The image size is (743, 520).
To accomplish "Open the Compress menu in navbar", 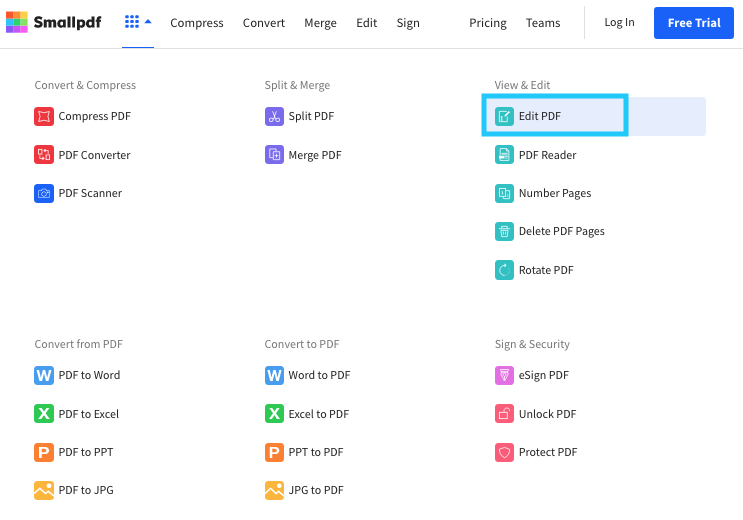I will click(x=197, y=23).
